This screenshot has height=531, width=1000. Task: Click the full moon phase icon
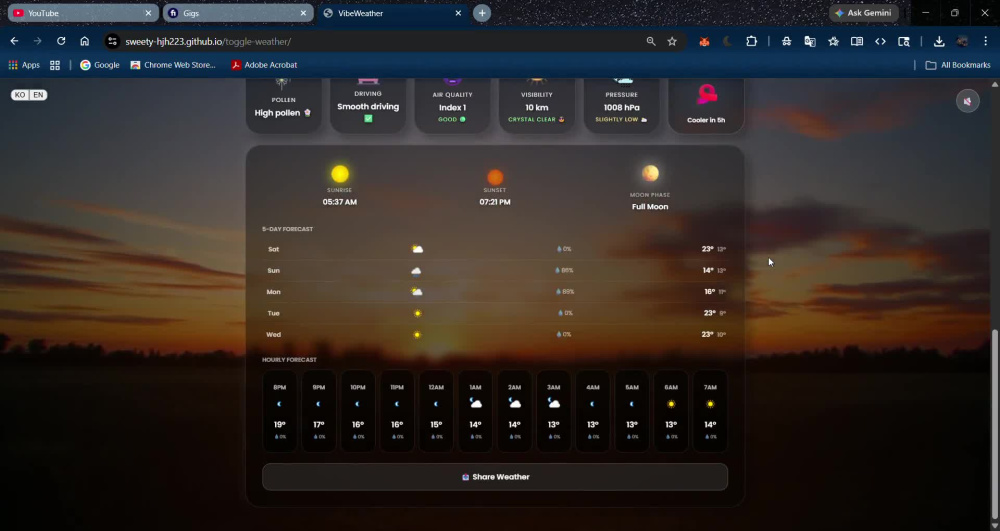point(650,173)
